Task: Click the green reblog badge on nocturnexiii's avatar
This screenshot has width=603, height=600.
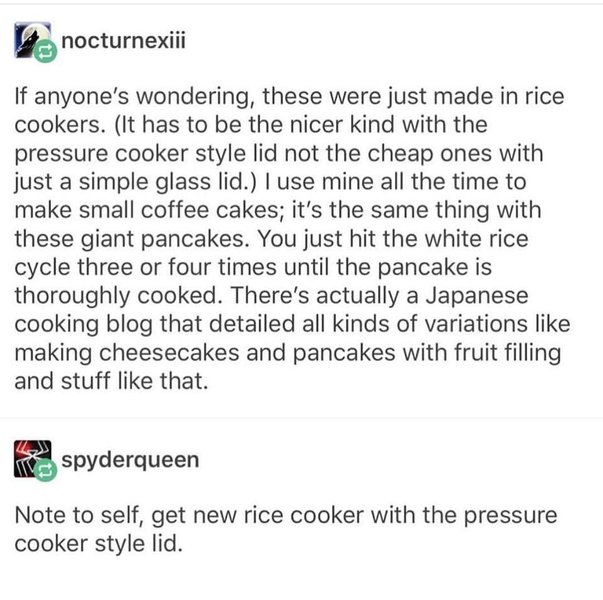Action: (45, 51)
